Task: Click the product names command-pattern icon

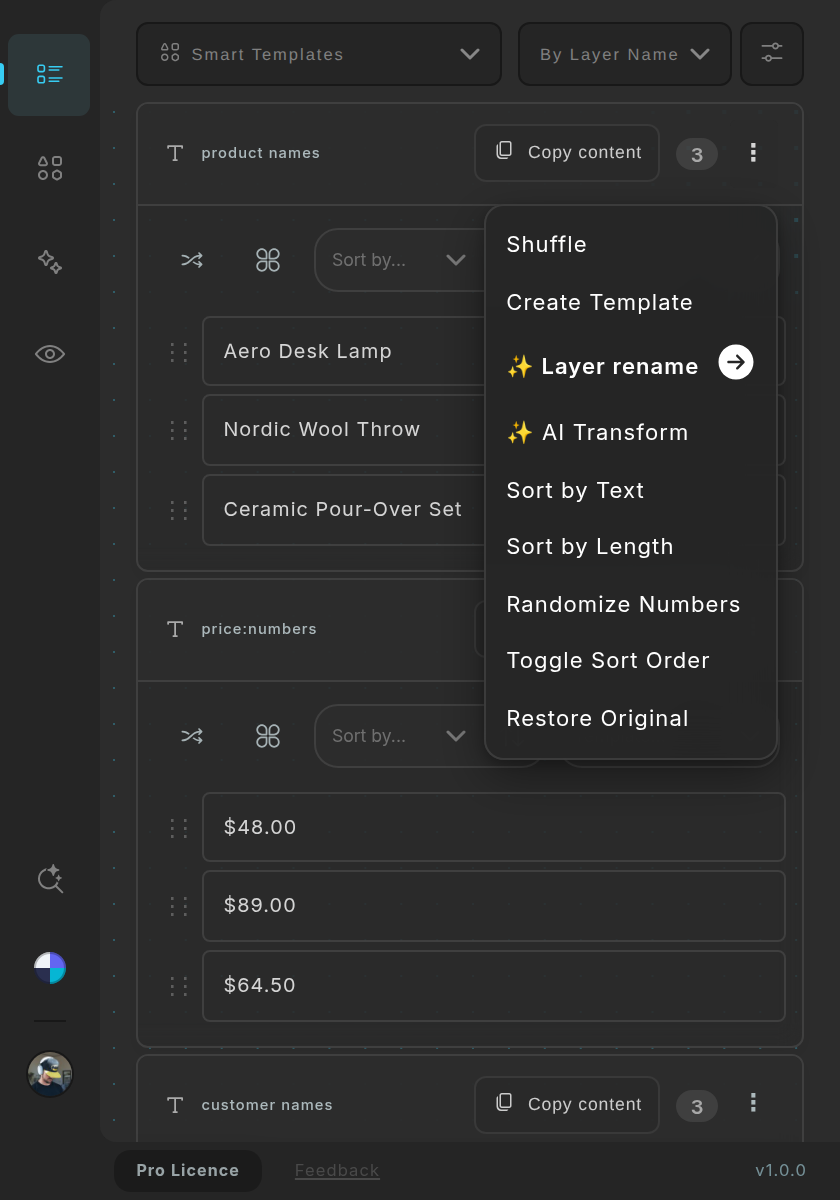Action: point(268,260)
